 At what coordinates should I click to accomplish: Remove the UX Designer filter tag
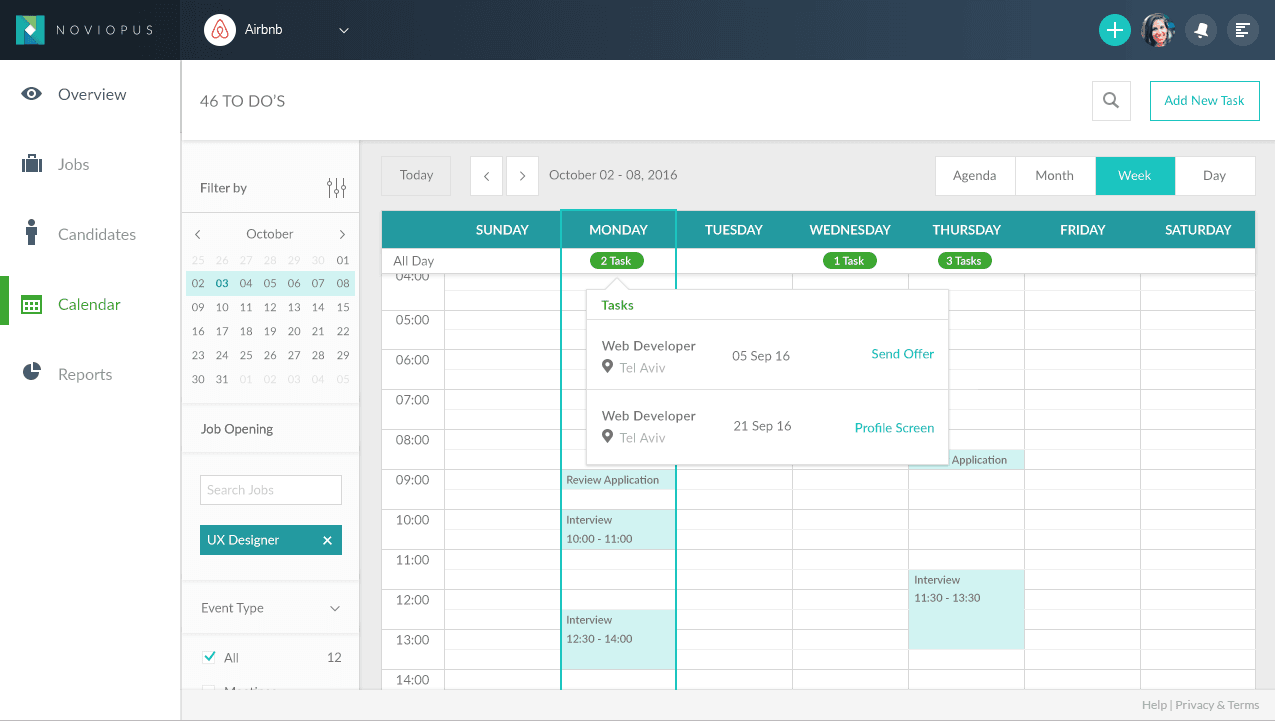tap(327, 539)
